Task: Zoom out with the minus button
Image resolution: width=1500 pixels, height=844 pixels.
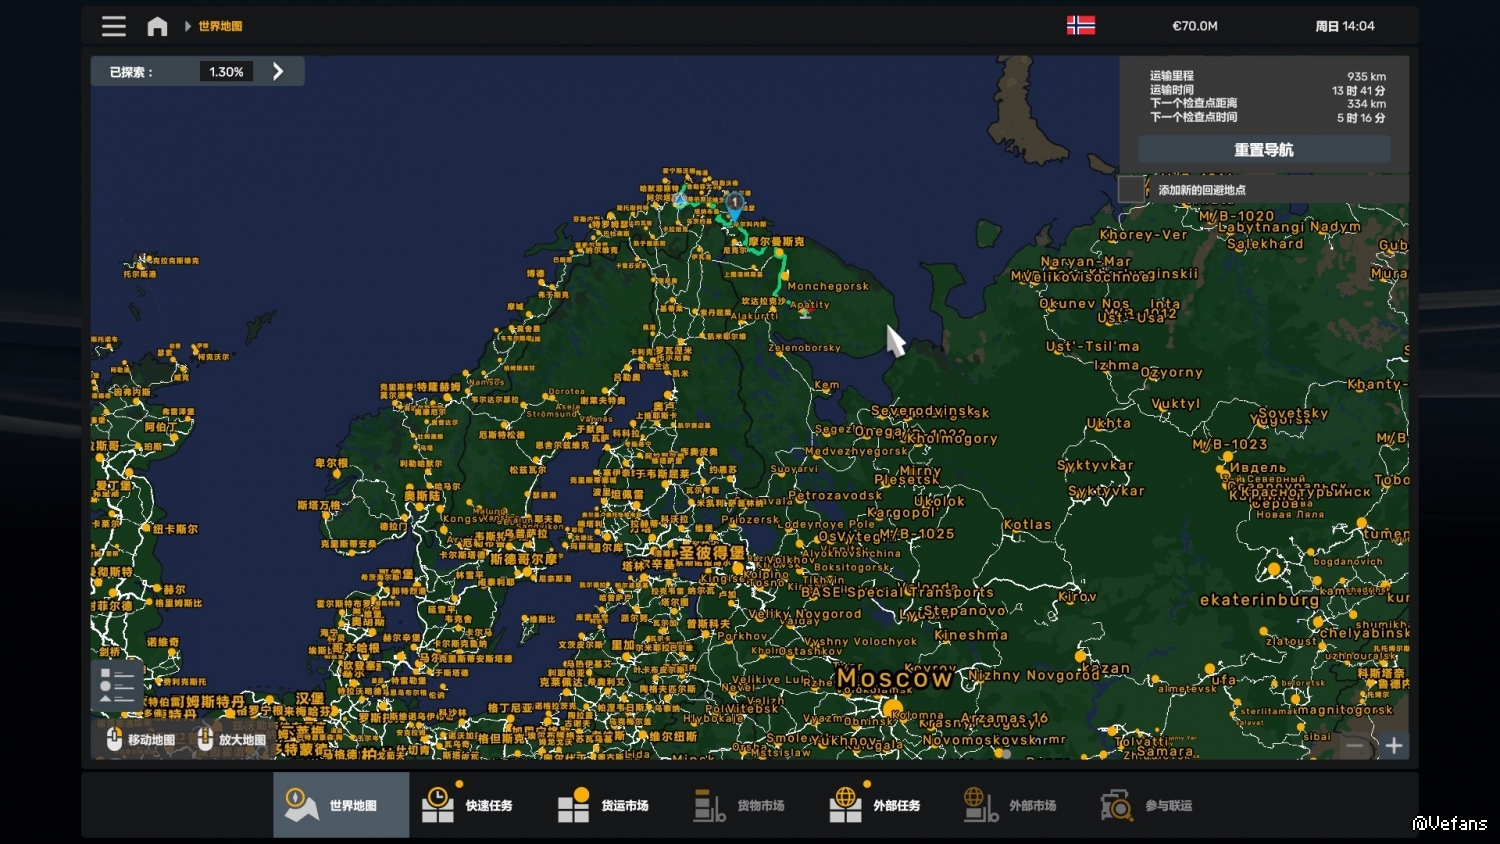Action: [1355, 746]
